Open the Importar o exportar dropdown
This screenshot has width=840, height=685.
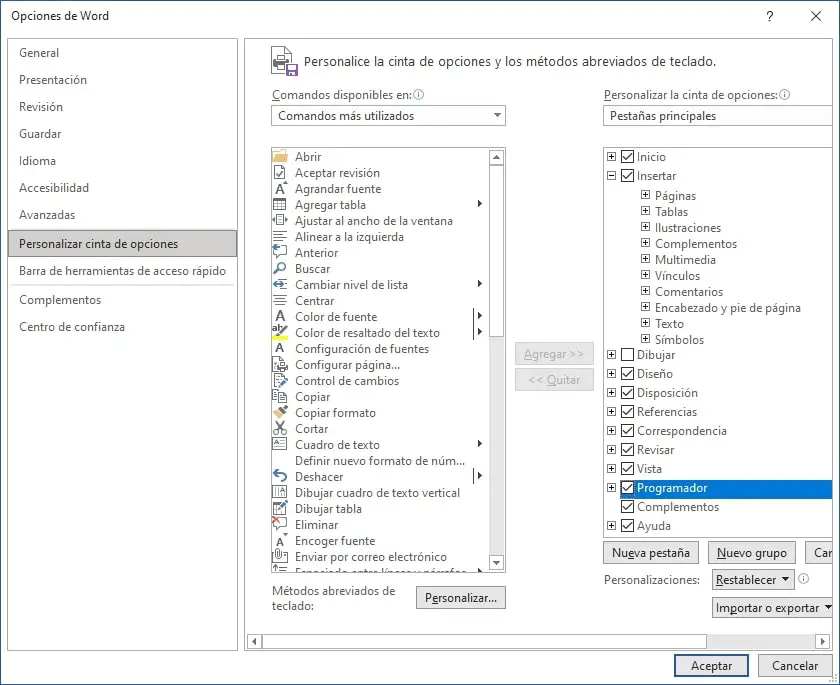click(x=772, y=608)
